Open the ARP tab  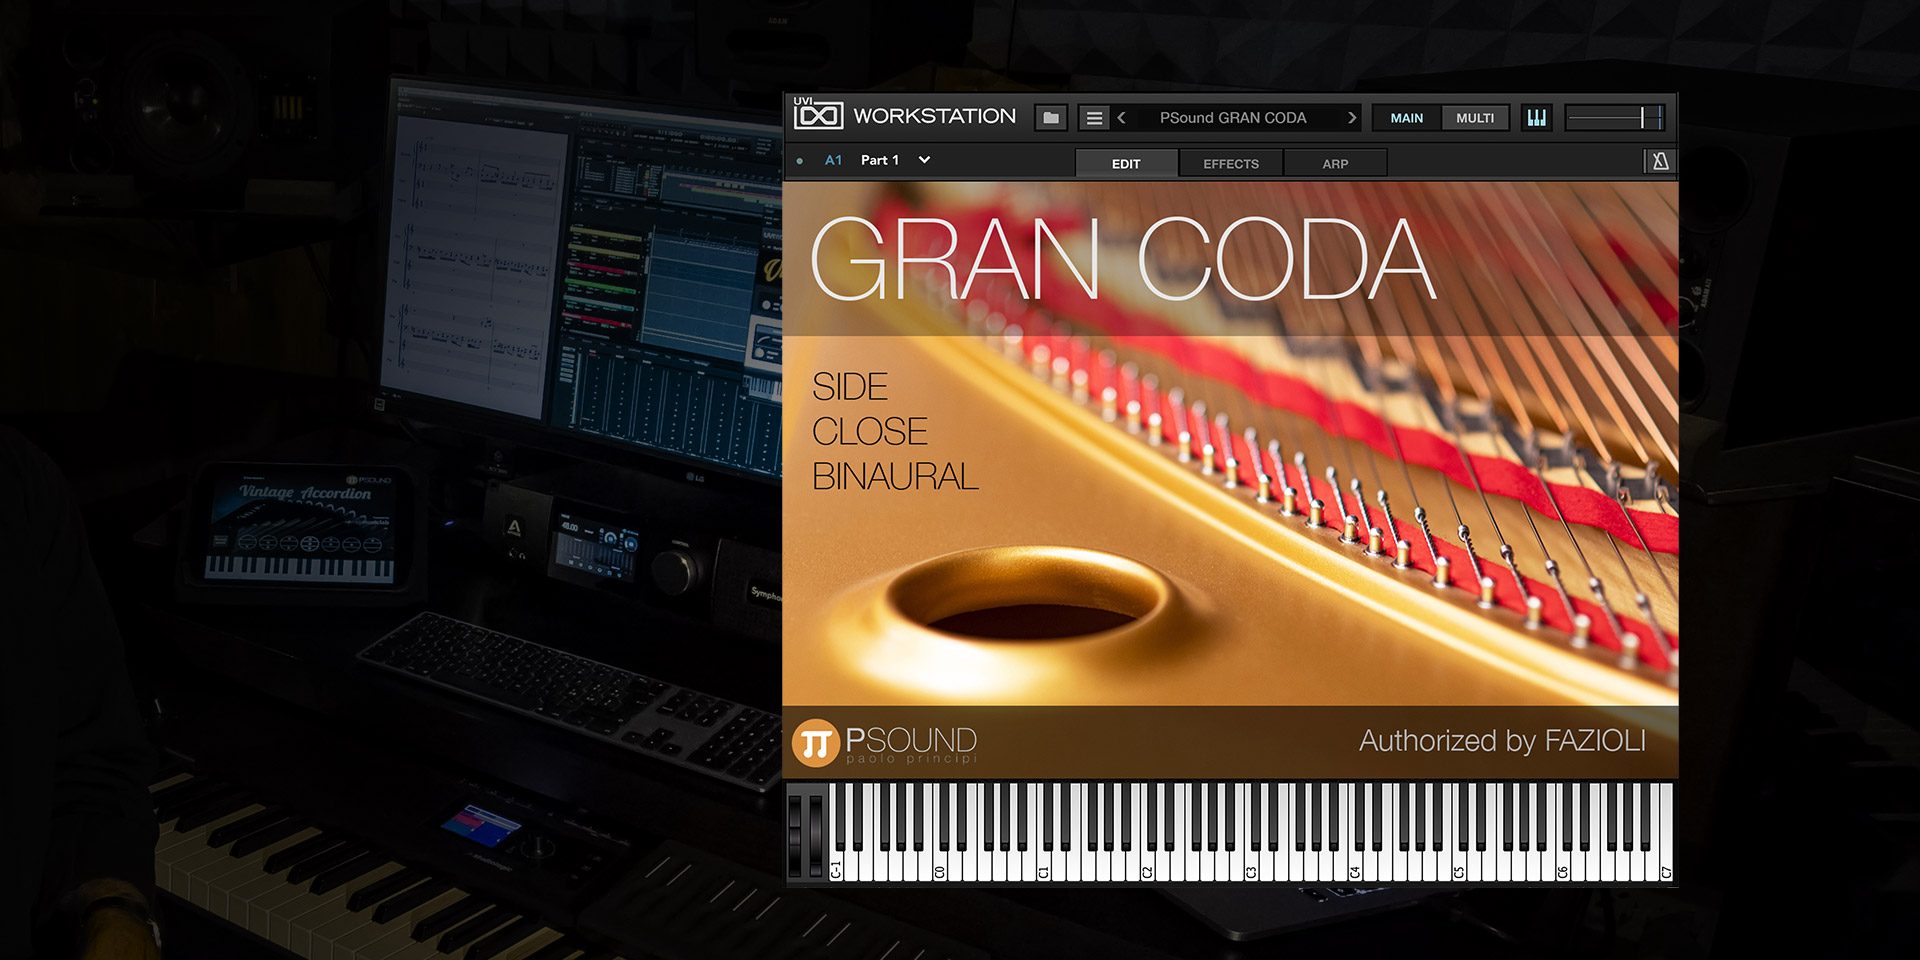[1335, 163]
